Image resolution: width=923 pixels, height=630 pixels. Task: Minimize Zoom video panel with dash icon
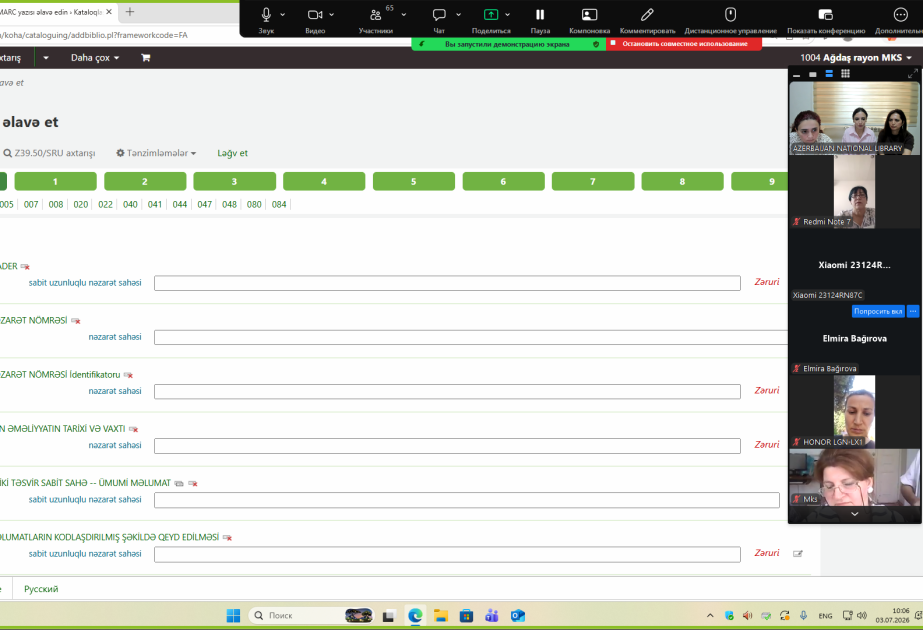coord(796,74)
